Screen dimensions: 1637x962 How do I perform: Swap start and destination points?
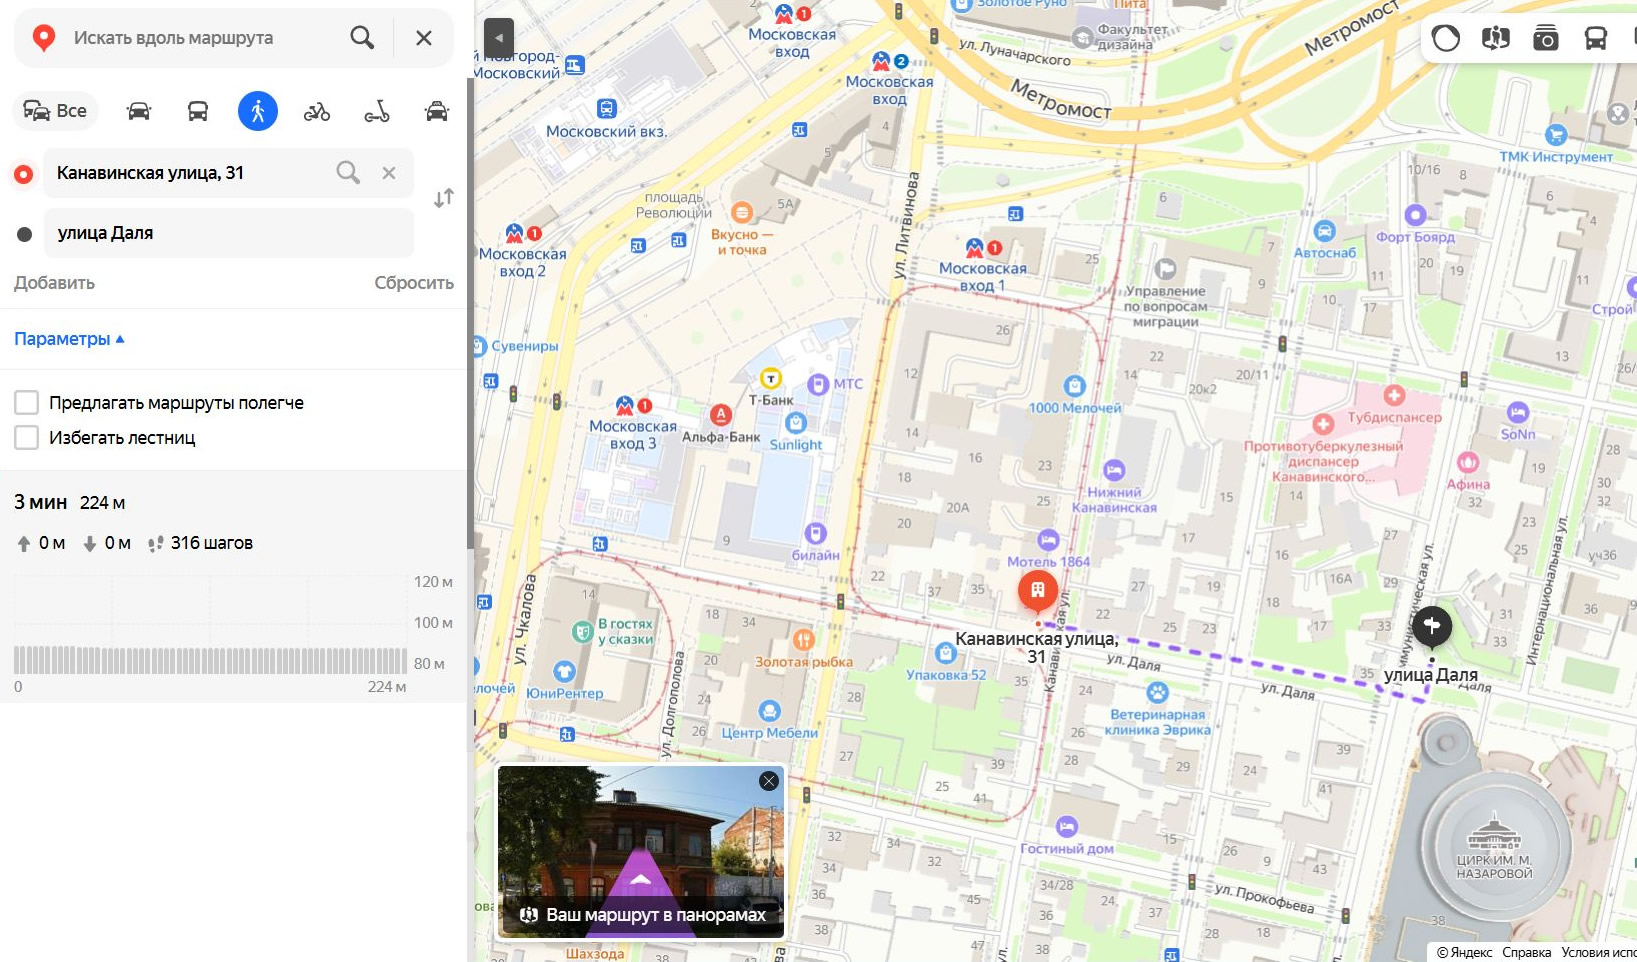[444, 198]
